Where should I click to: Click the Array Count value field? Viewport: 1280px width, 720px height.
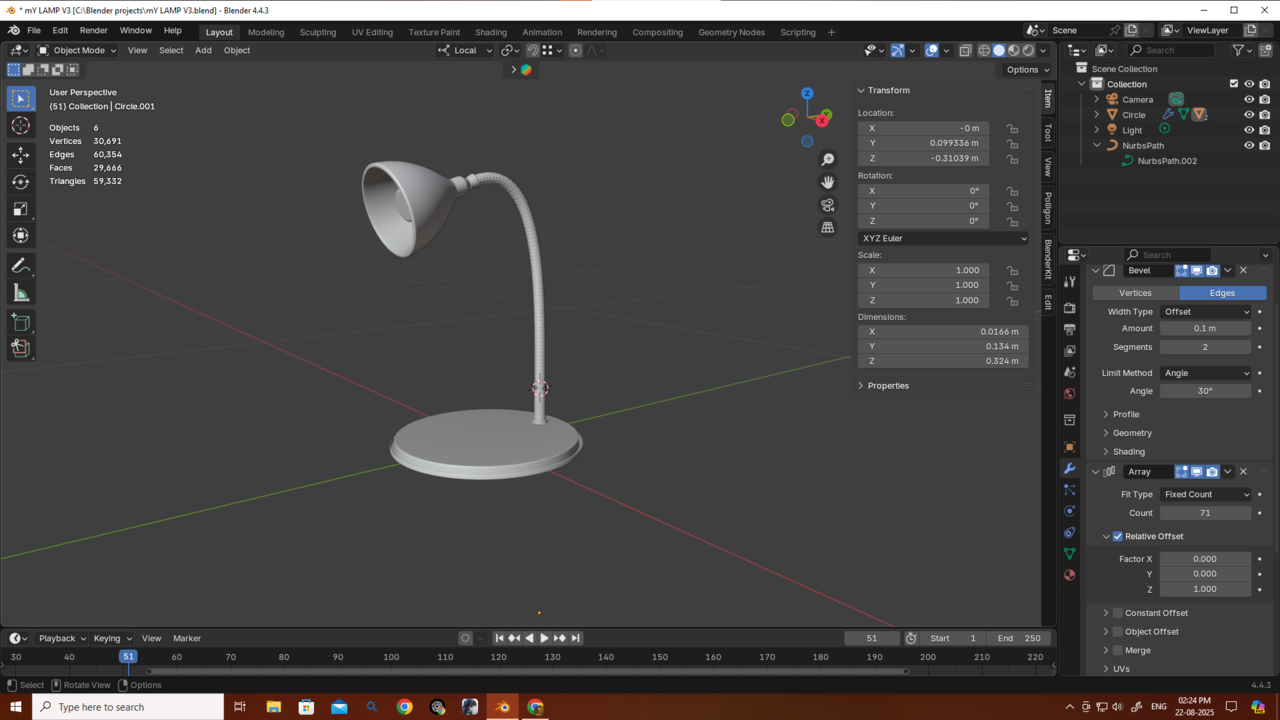click(x=1205, y=513)
